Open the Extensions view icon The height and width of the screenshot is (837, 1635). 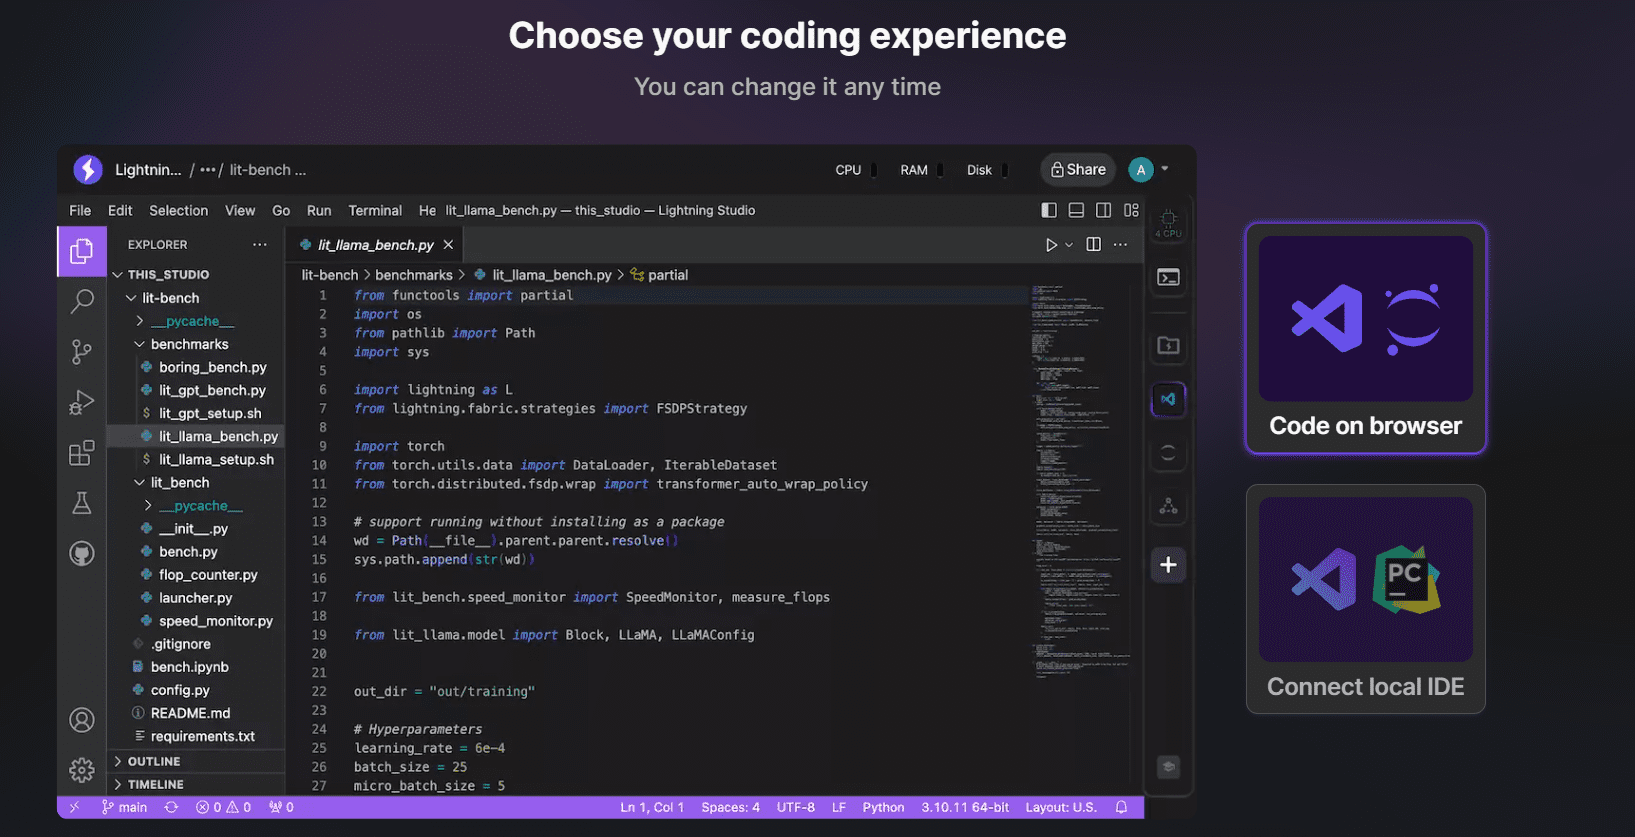click(x=82, y=453)
